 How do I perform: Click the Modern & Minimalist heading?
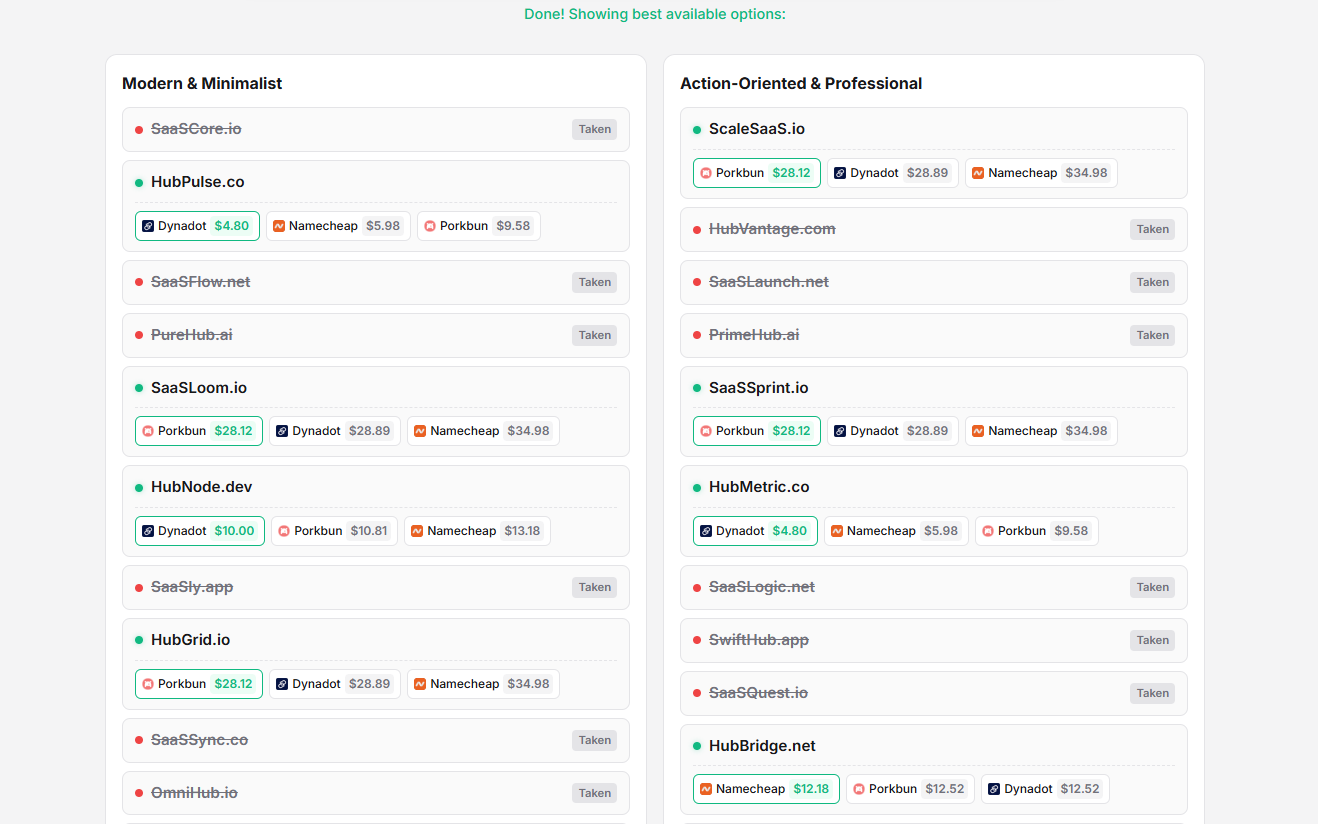[x=202, y=84]
